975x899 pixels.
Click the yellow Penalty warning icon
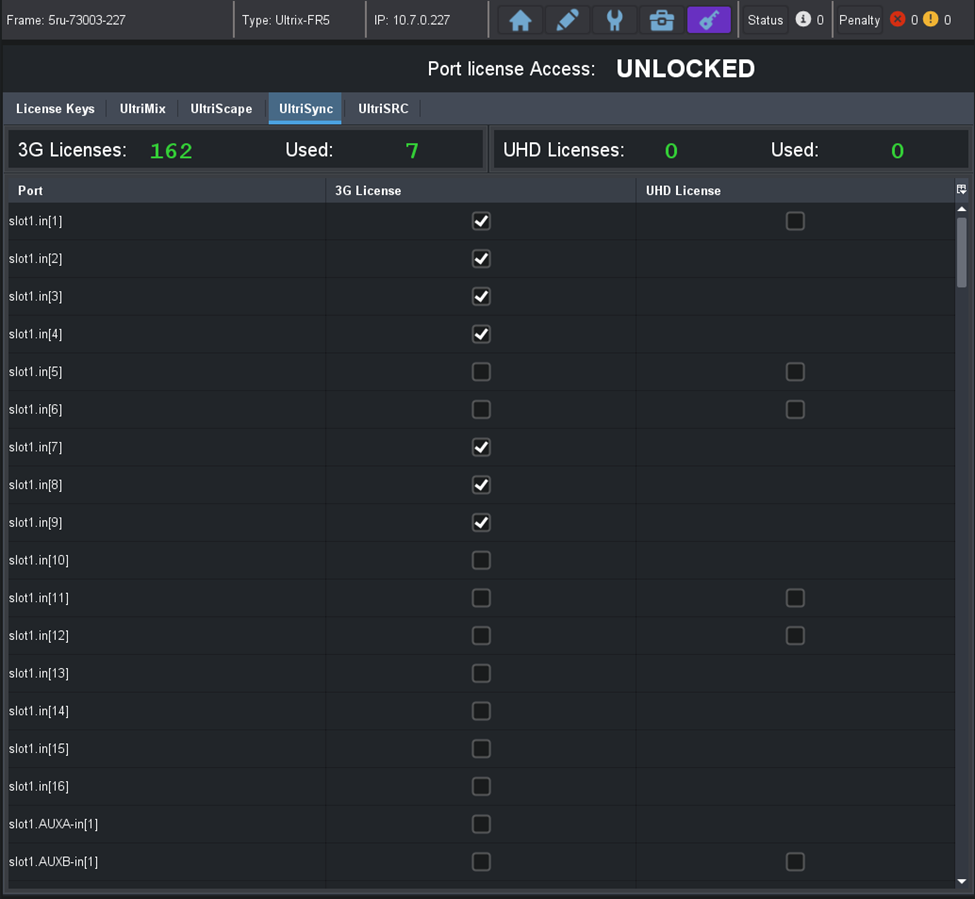pyautogui.click(x=930, y=19)
